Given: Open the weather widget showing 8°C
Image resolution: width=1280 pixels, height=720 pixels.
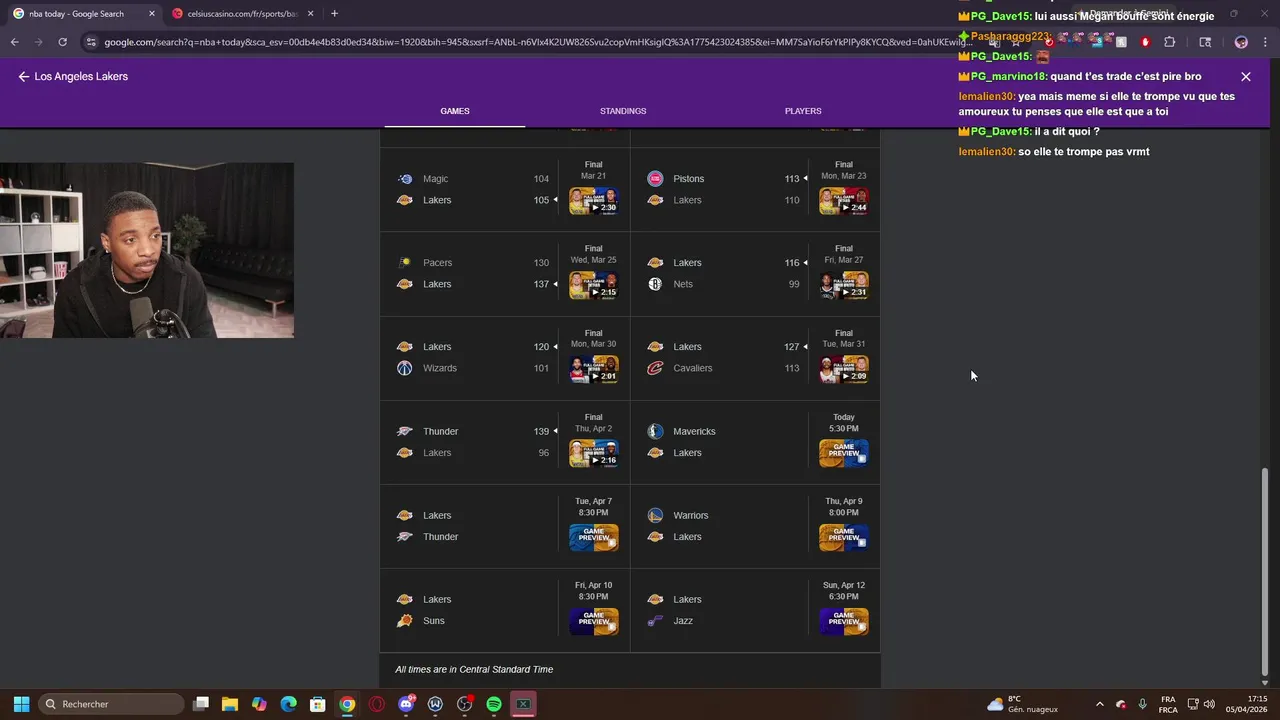Looking at the screenshot, I should [x=1022, y=704].
